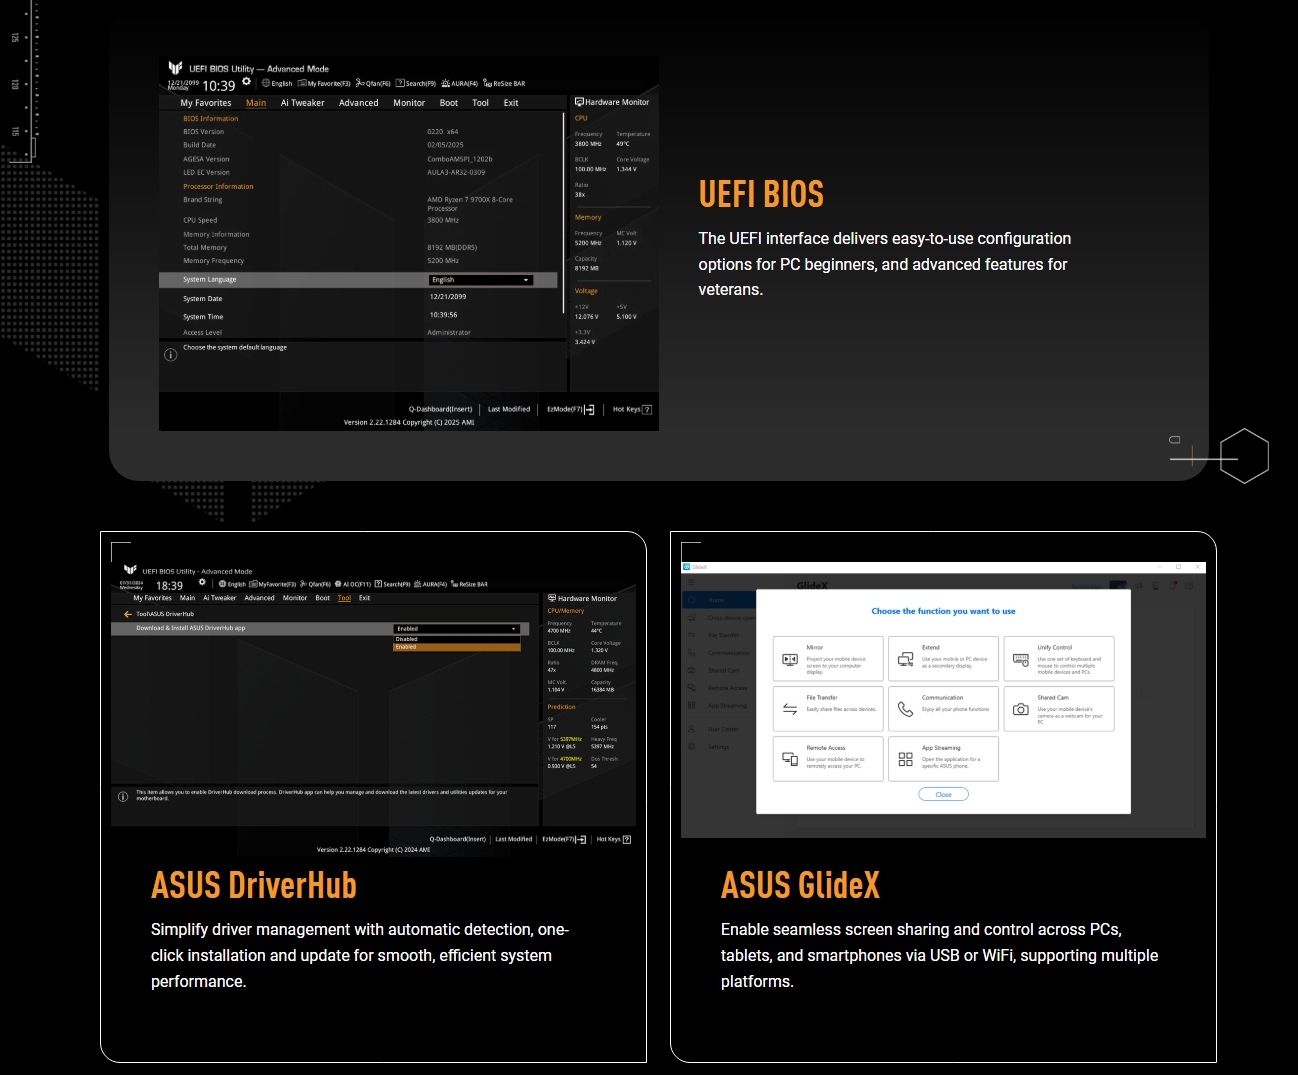This screenshot has height=1075, width=1298.
Task: Open My Favorite(F3) in upper BIOS toolbar
Action: (x=324, y=84)
